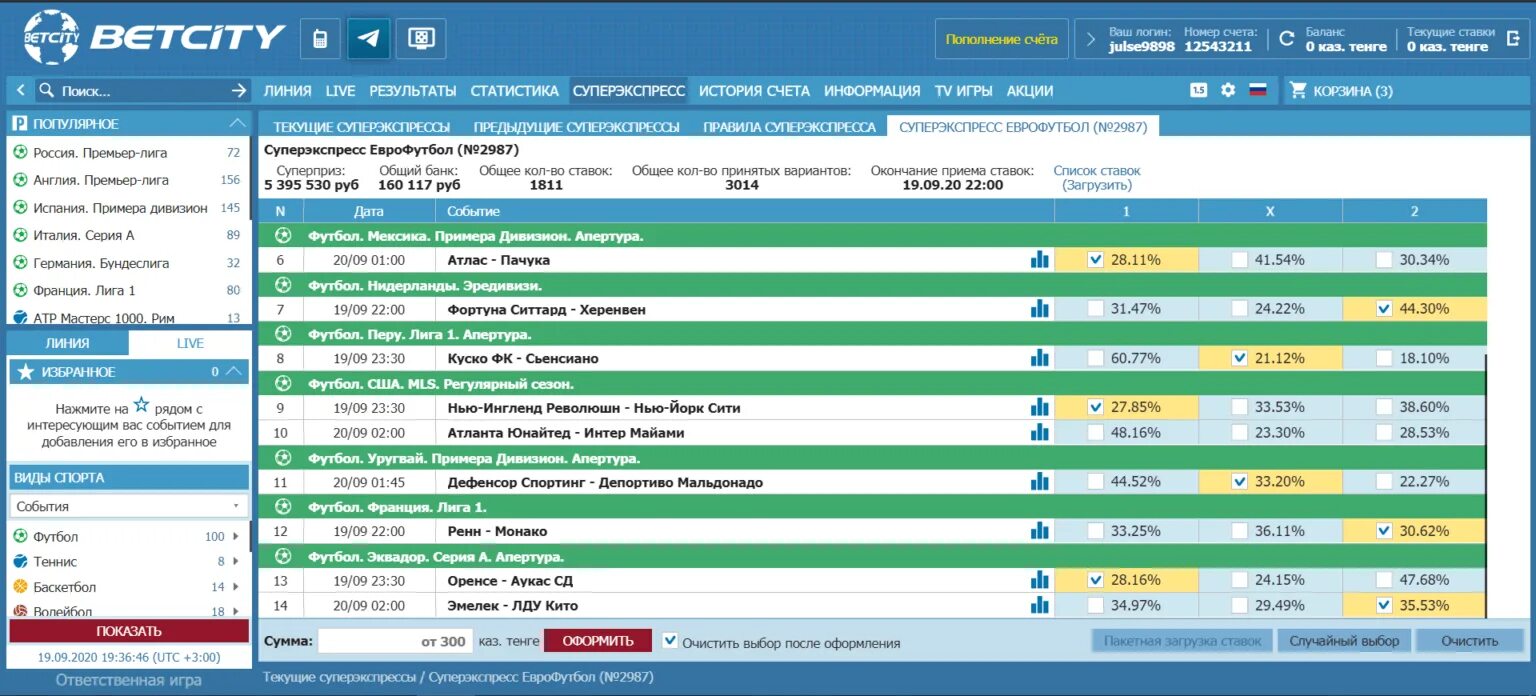Open the Список ставок download link

[x=1097, y=178]
